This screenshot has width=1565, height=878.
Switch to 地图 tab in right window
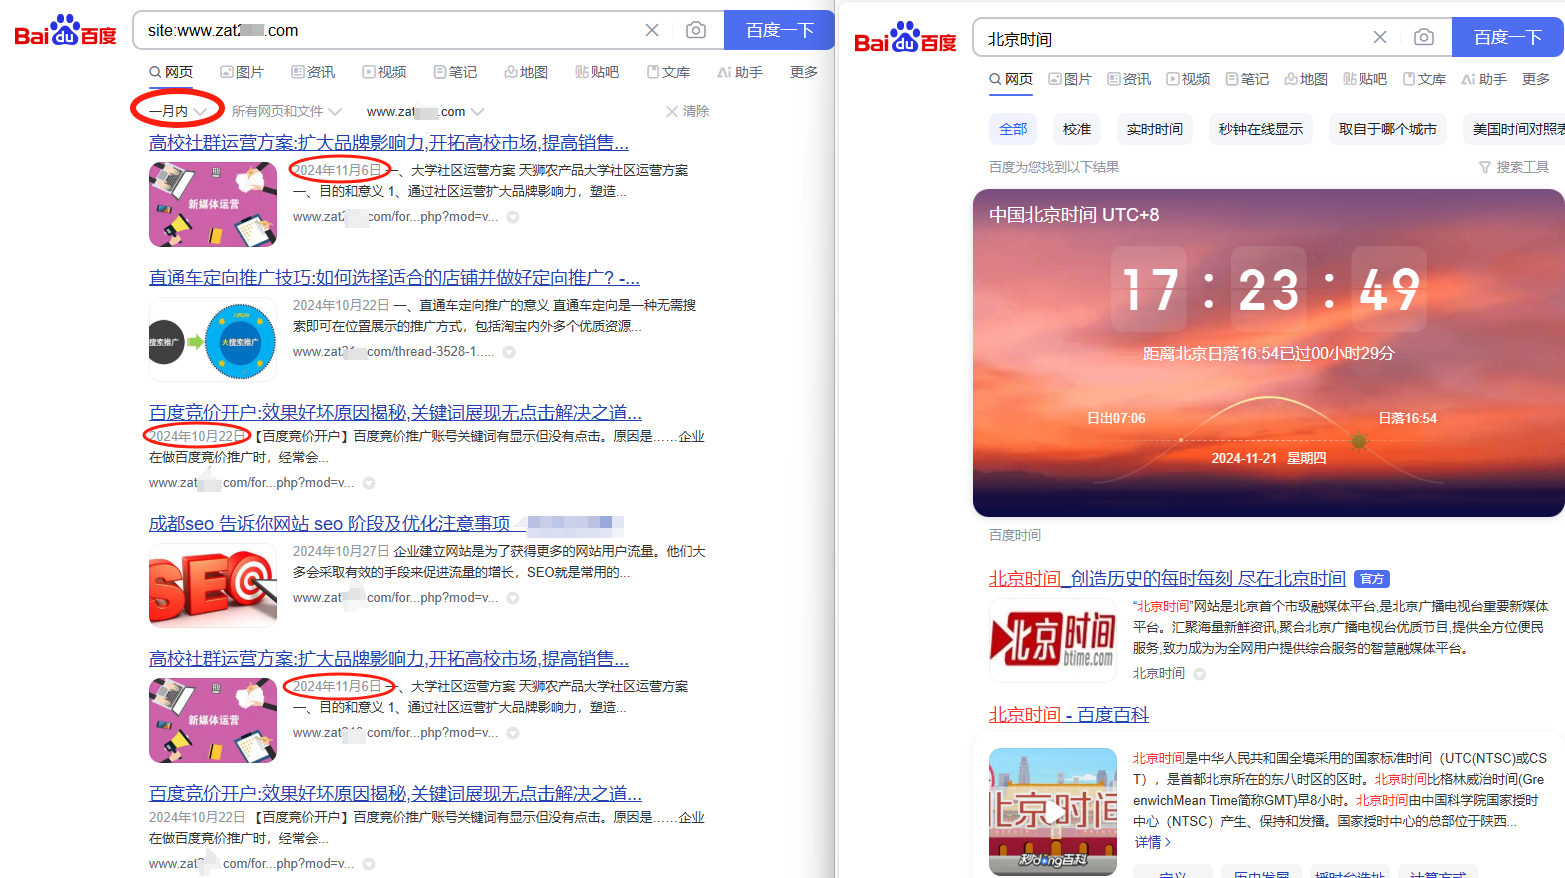point(1306,79)
